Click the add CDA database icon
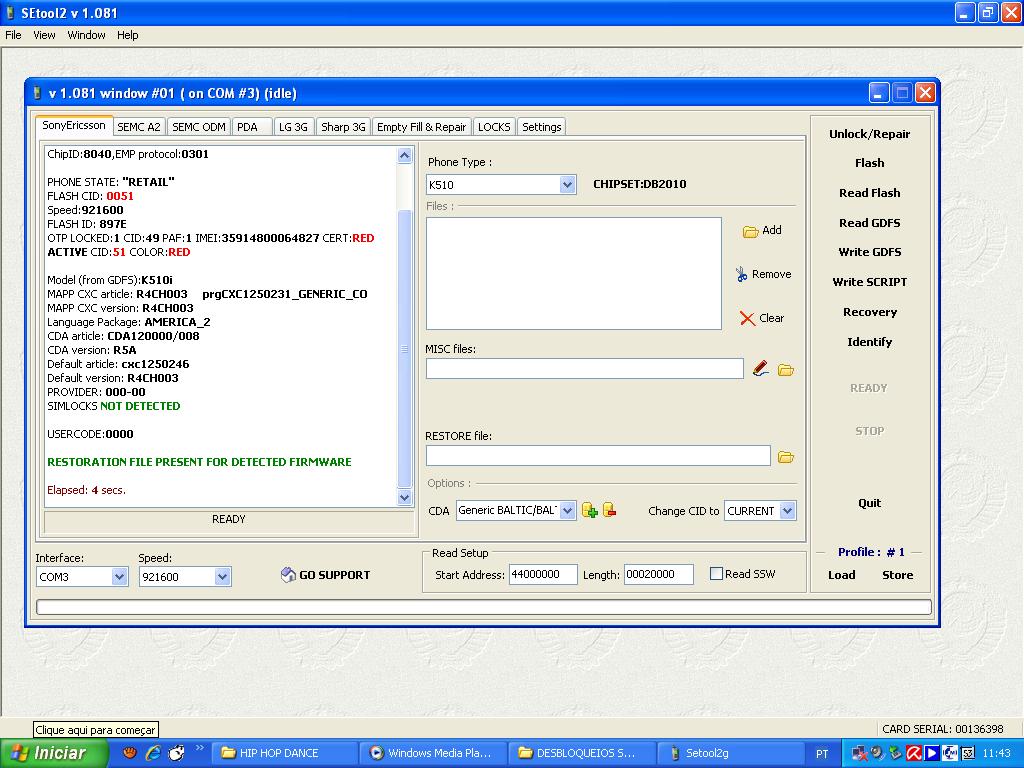1024x768 pixels. (x=590, y=510)
